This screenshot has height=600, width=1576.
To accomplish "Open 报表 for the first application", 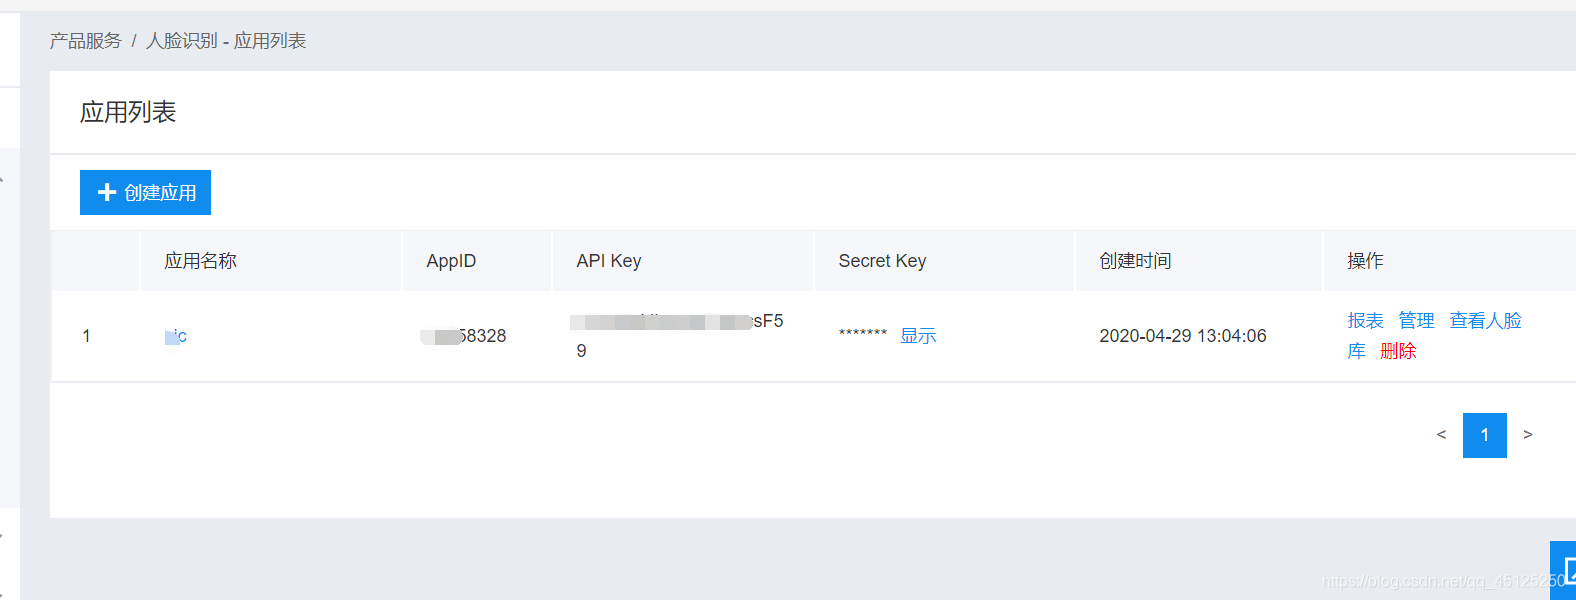I will [1365, 321].
